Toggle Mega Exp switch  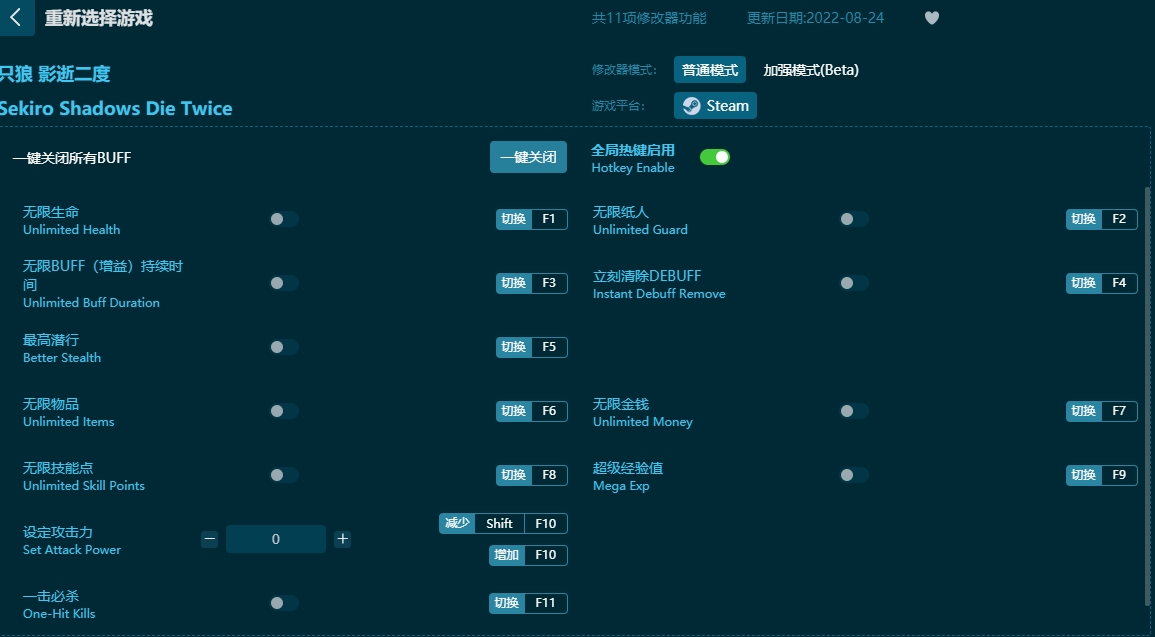(x=854, y=475)
